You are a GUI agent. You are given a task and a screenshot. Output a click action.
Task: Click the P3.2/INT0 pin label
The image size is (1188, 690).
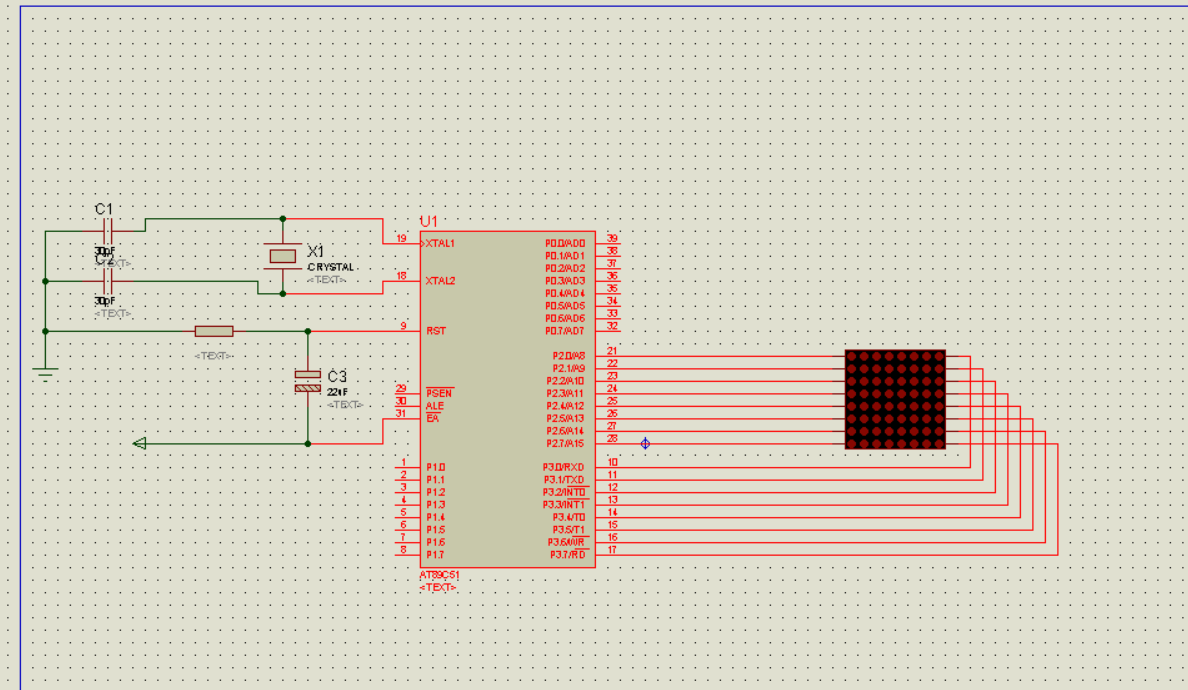coord(564,492)
